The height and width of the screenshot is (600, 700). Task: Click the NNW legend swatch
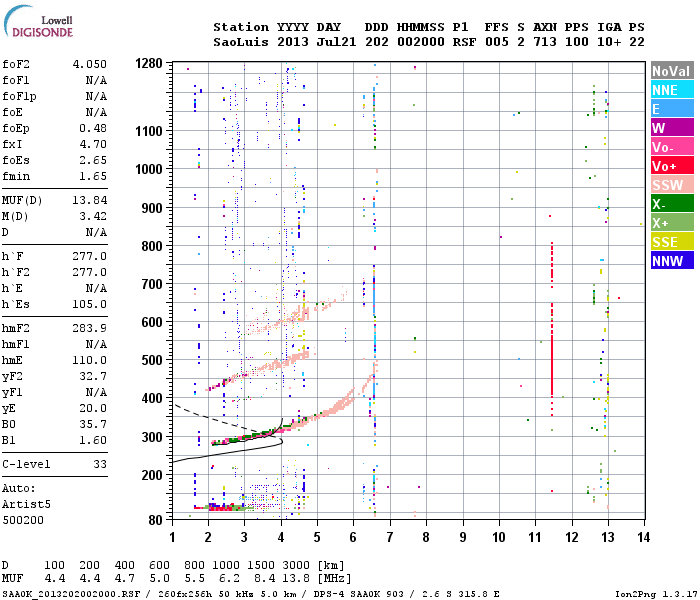click(x=672, y=261)
